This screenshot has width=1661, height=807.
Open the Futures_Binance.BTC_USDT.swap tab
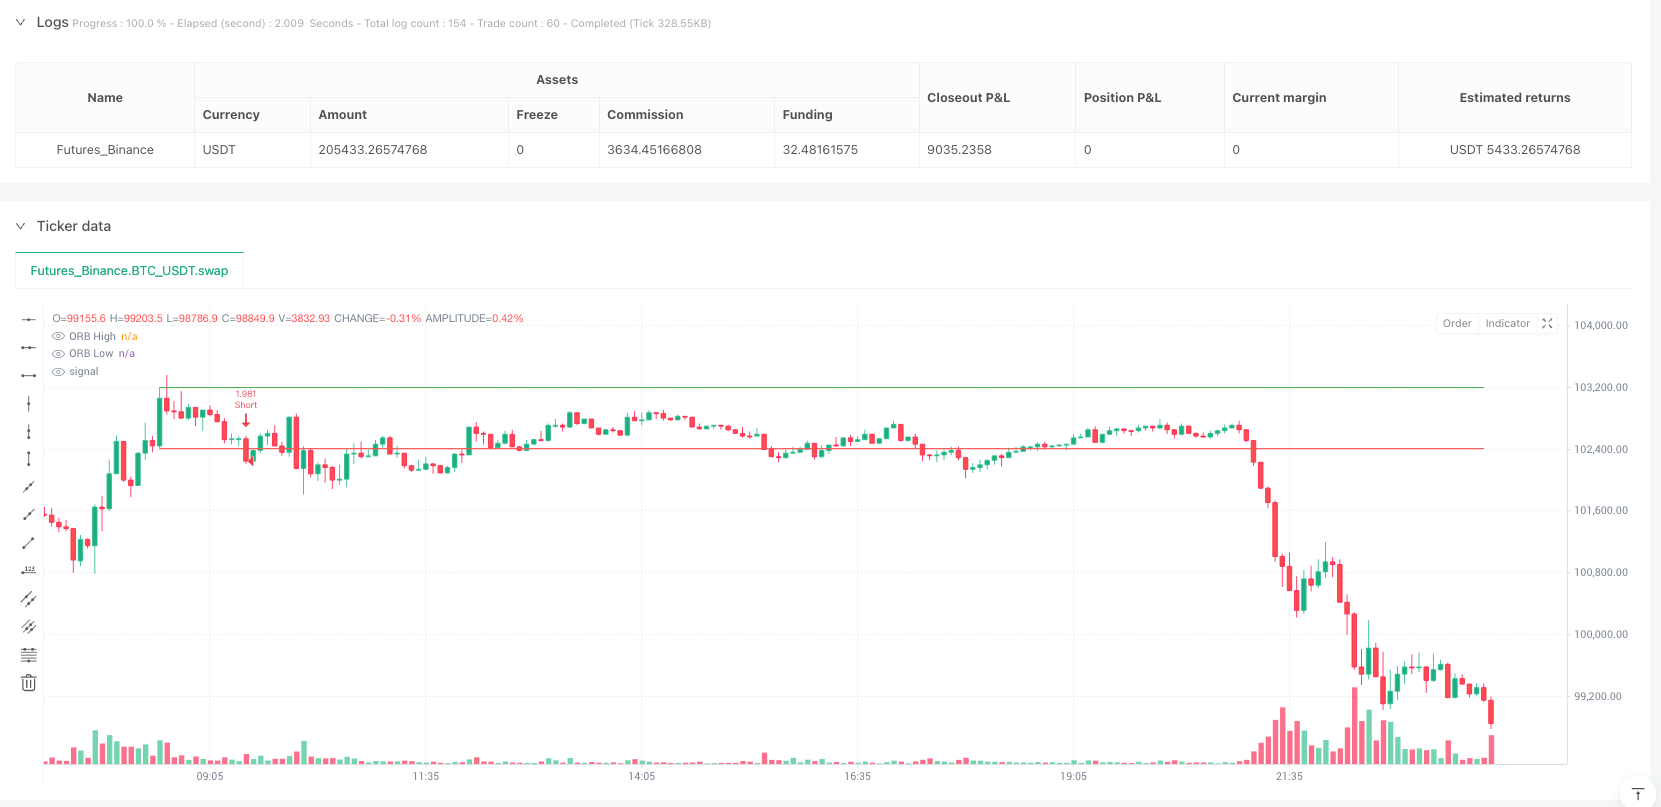pyautogui.click(x=129, y=271)
